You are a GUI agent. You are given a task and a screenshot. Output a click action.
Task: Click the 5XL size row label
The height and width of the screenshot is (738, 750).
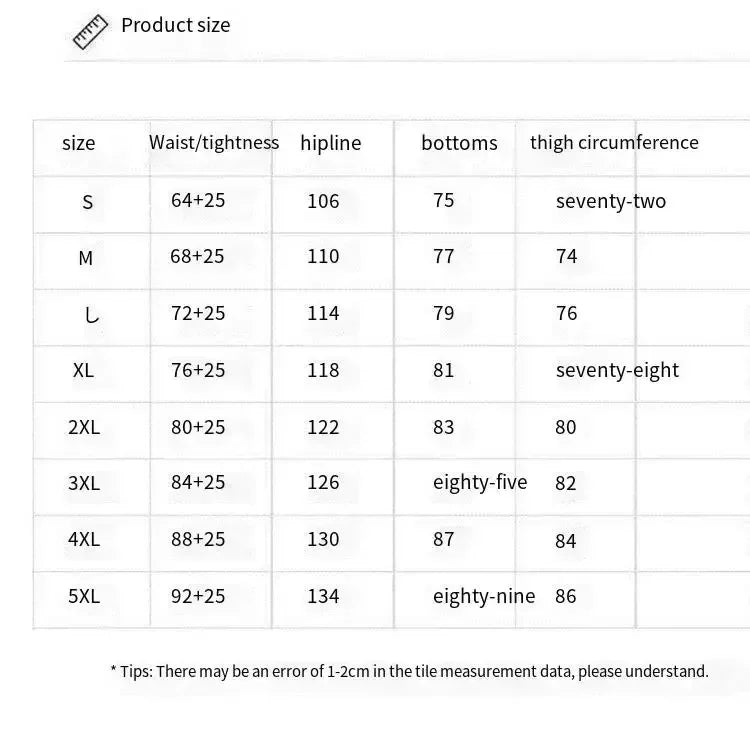(x=84, y=596)
